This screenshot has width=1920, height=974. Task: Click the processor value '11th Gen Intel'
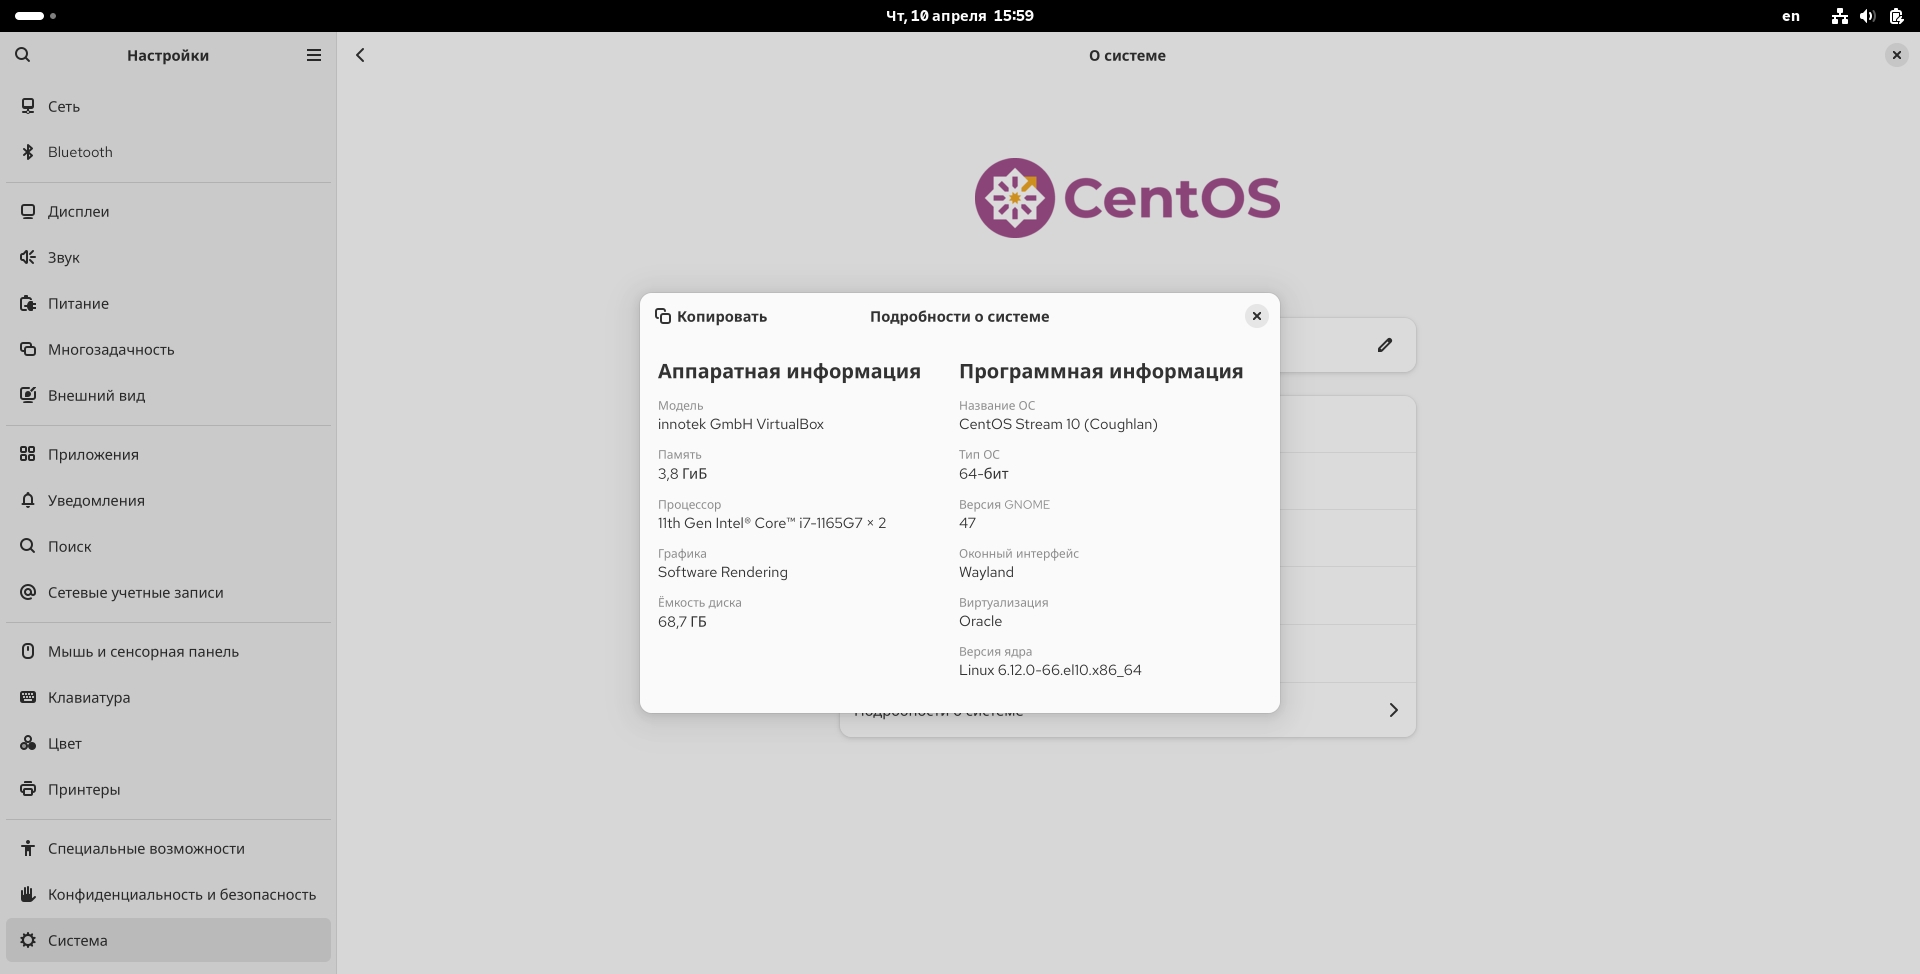pos(772,523)
